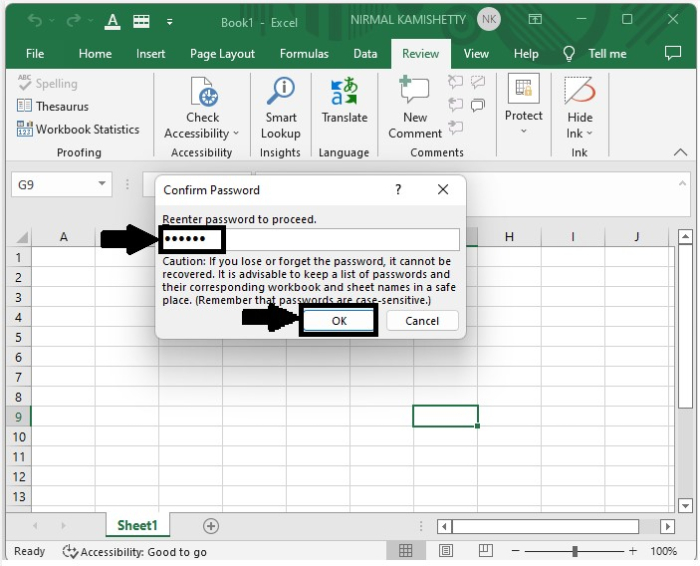Click the Hide Ink icon
The width and height of the screenshot is (700, 566).
[579, 92]
